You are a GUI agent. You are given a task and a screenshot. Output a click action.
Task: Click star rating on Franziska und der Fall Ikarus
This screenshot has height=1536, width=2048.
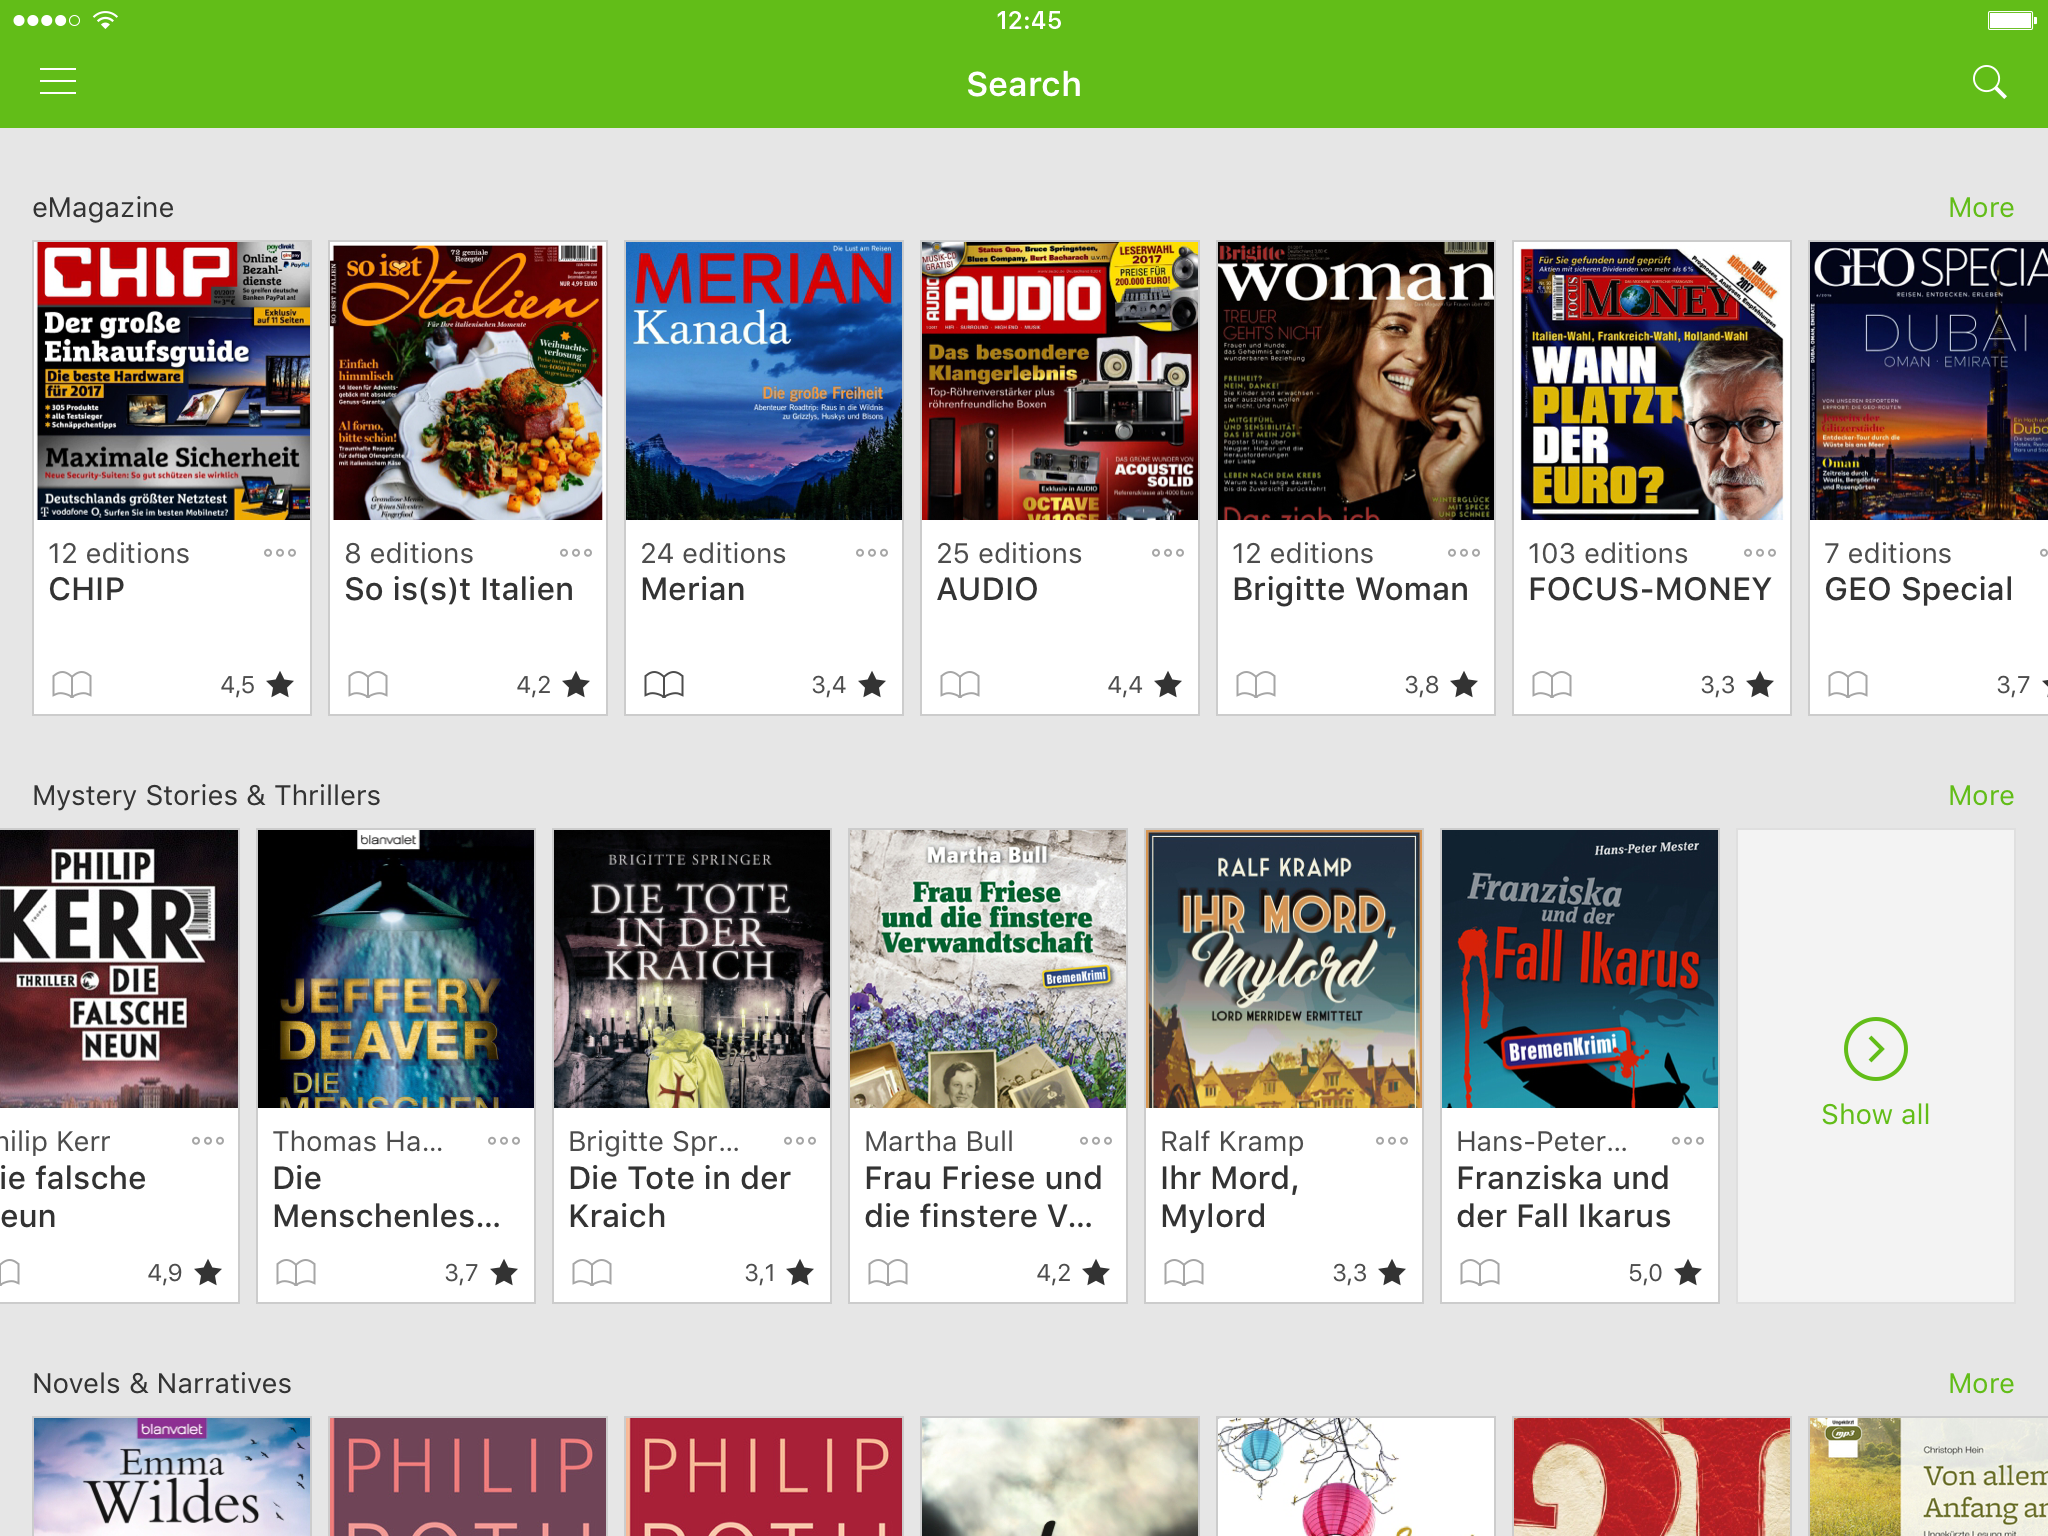pos(1665,1273)
